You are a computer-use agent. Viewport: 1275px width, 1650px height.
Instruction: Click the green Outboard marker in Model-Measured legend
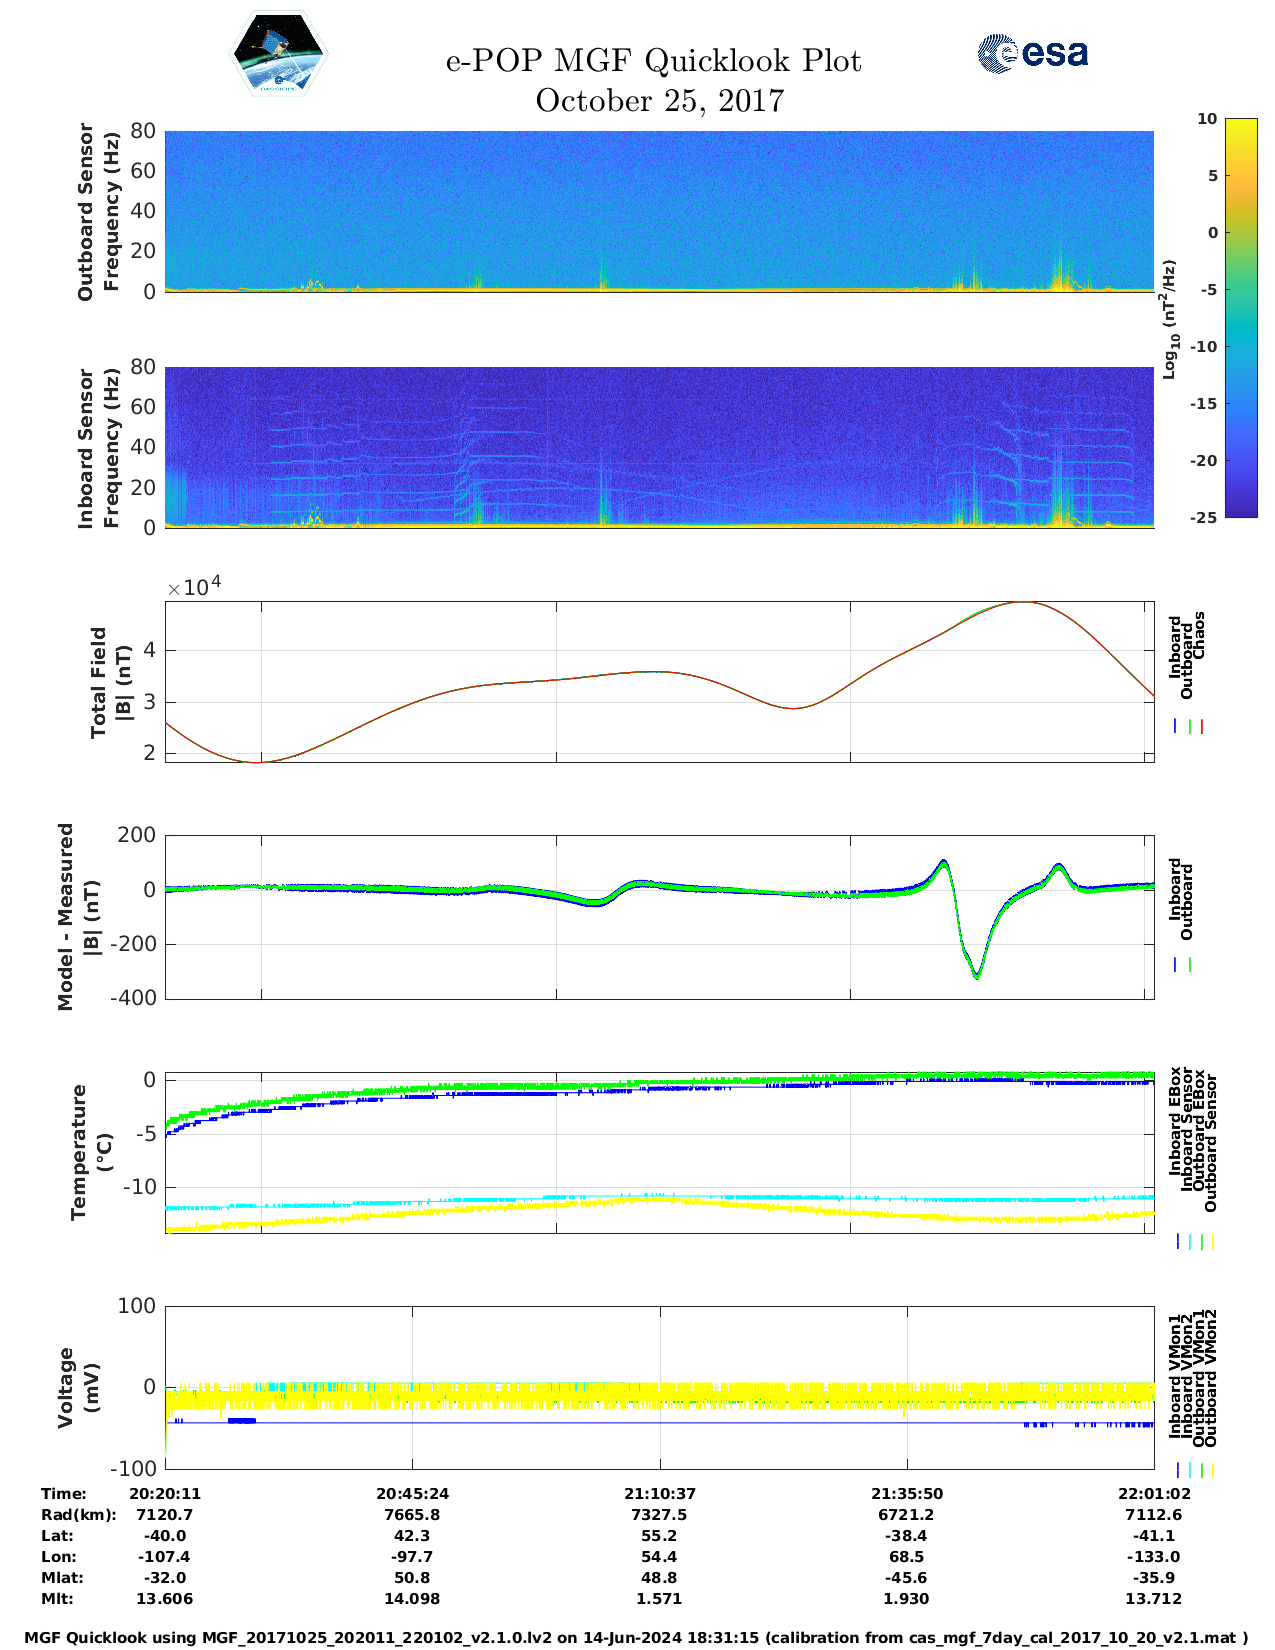tap(1189, 965)
